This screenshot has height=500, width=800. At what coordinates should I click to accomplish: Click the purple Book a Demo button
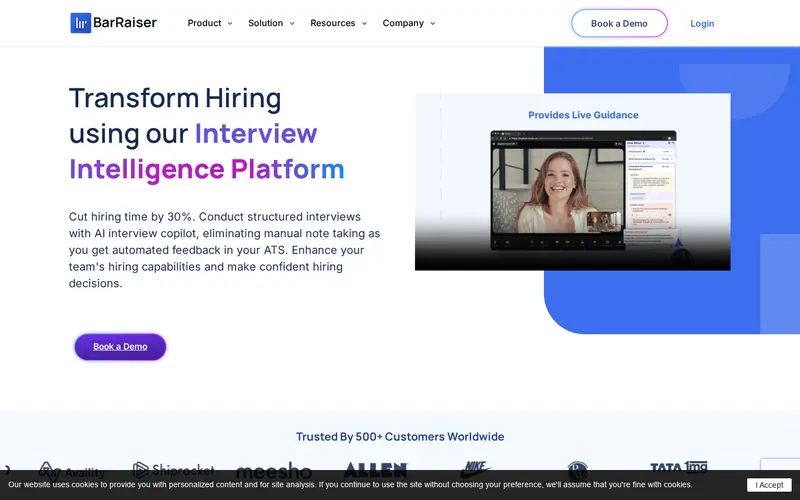(x=120, y=347)
